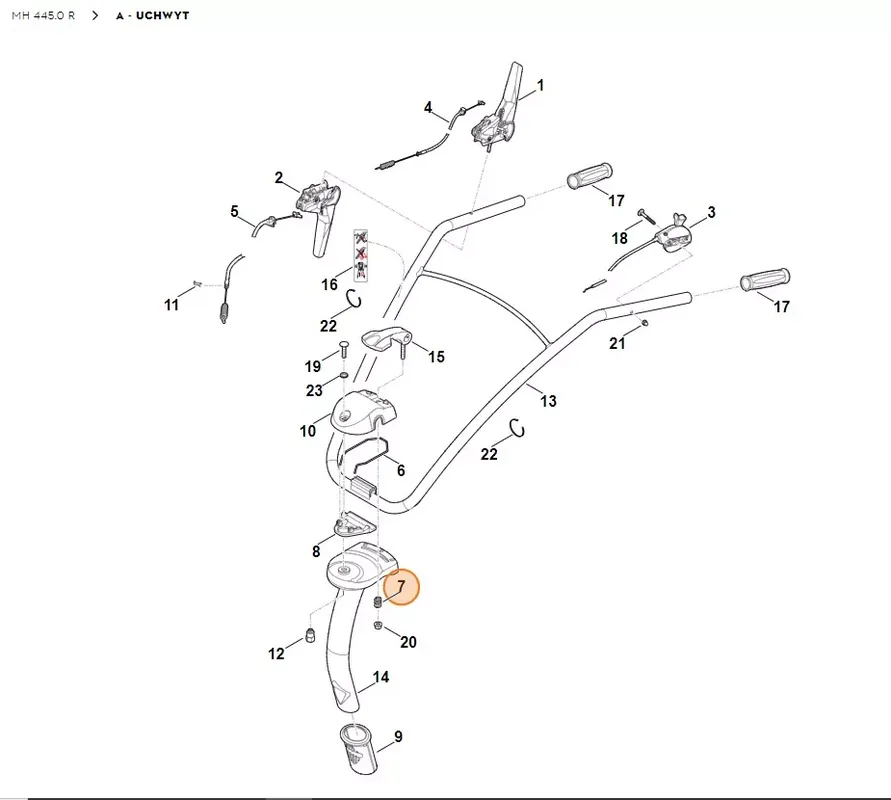Viewport: 891px width, 800px height.
Task: Click the MH 445.0 R breadcrumb link
Action: (x=43, y=15)
